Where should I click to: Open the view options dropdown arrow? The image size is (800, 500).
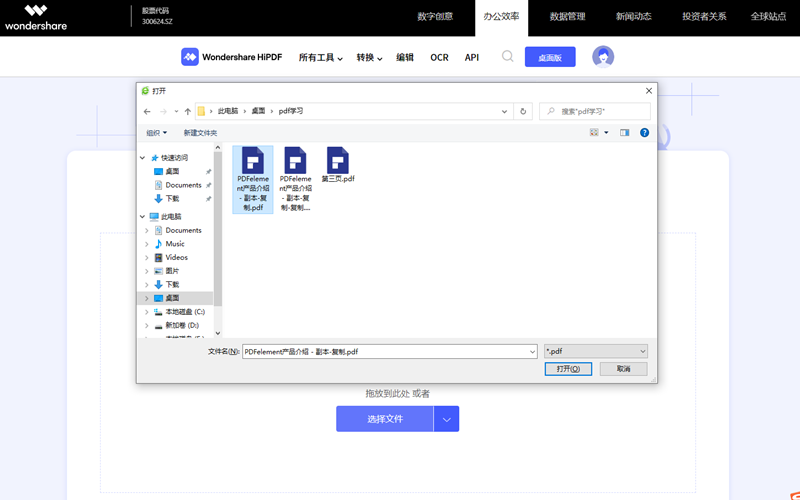[x=606, y=133]
